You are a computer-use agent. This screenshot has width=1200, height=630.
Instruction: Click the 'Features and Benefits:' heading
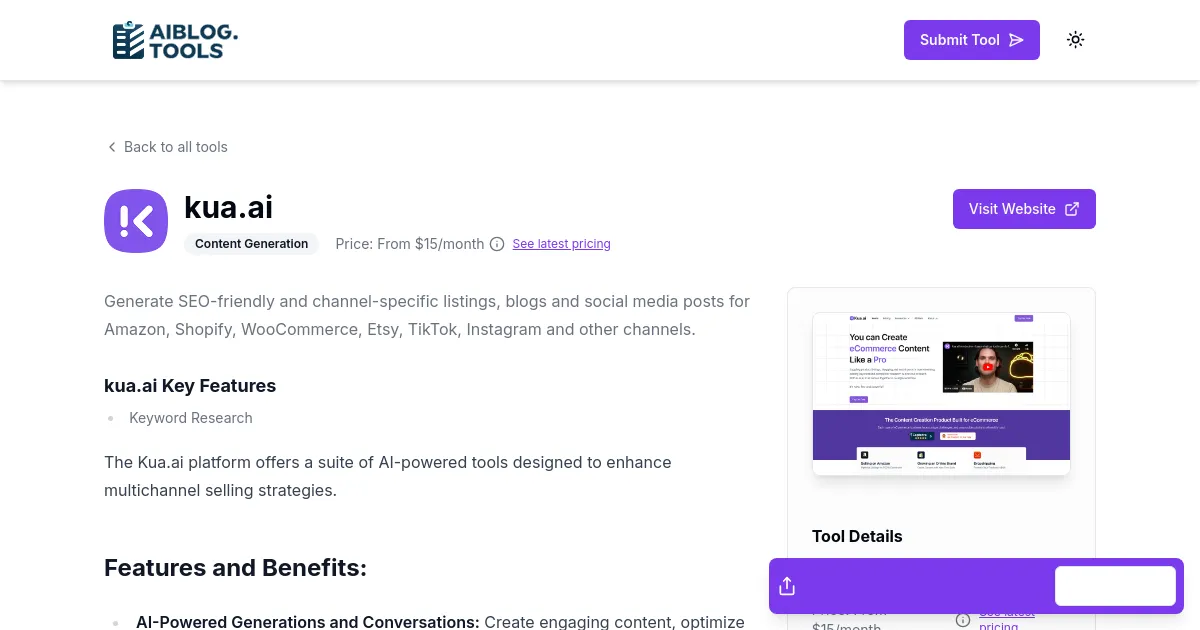235,568
